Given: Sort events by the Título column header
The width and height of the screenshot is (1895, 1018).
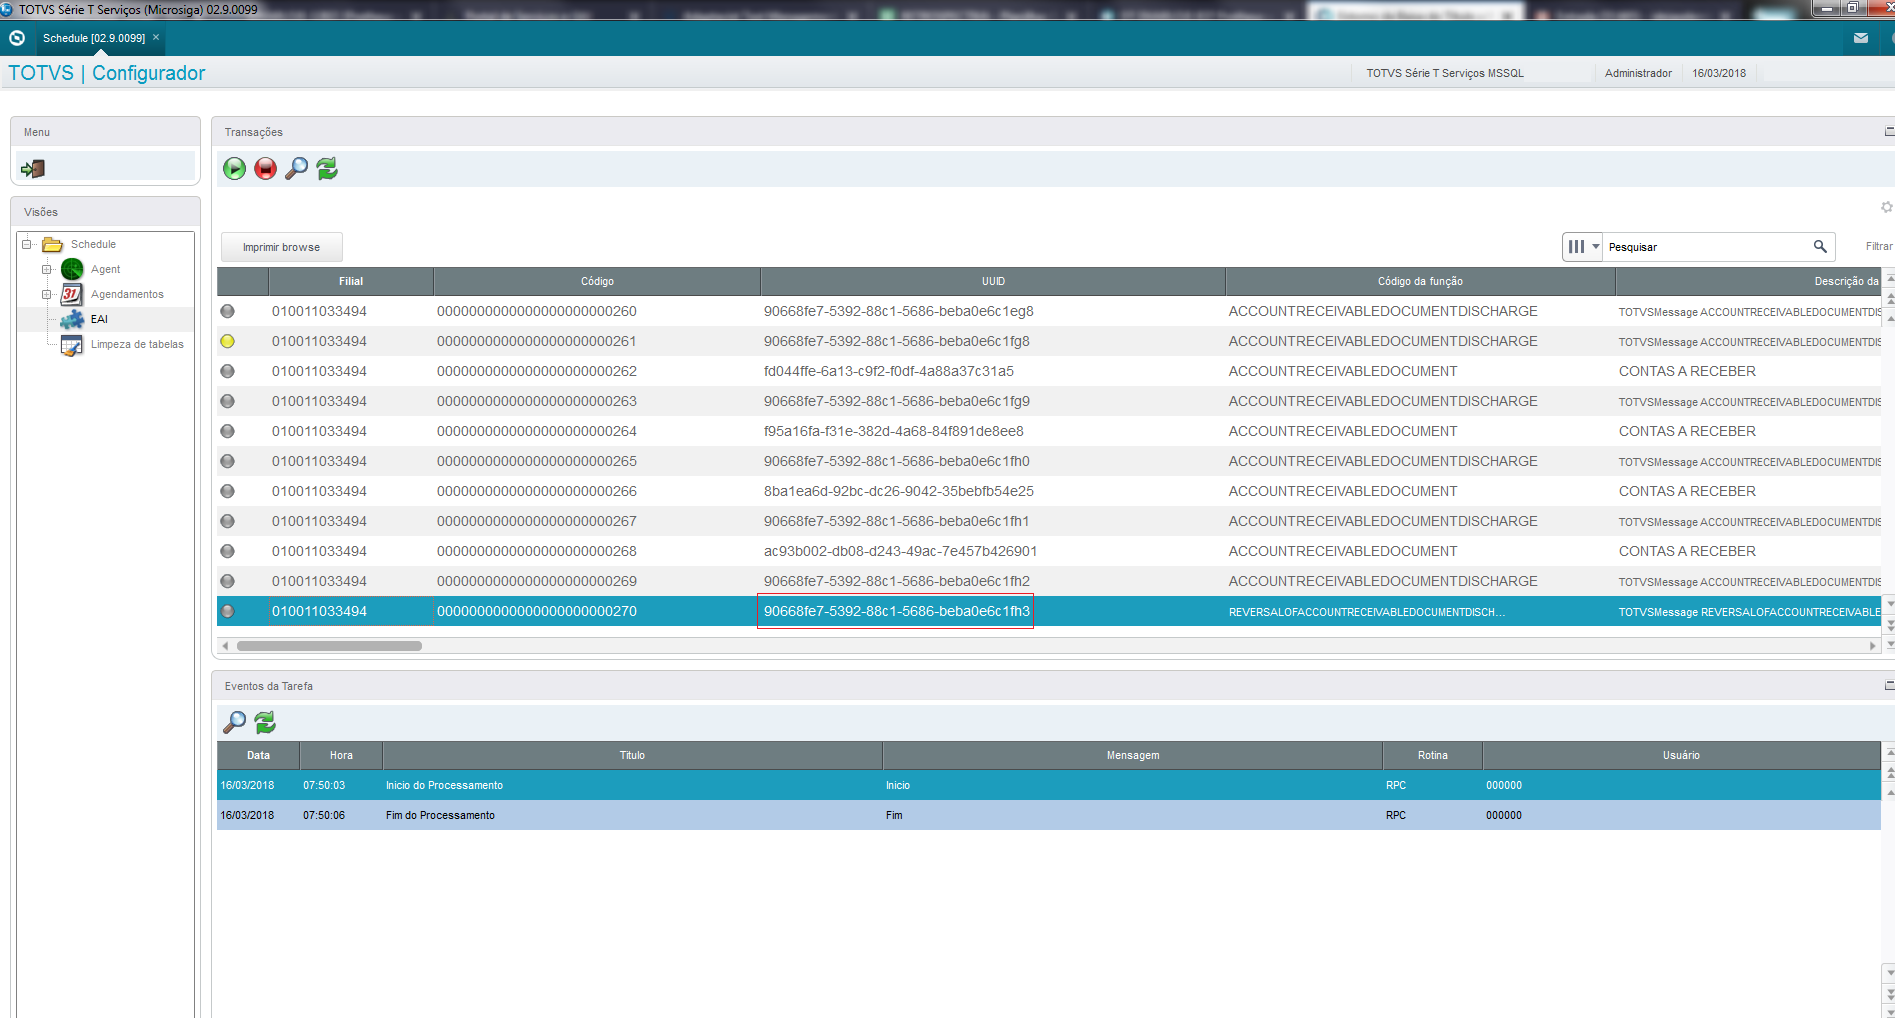Looking at the screenshot, I should point(632,755).
